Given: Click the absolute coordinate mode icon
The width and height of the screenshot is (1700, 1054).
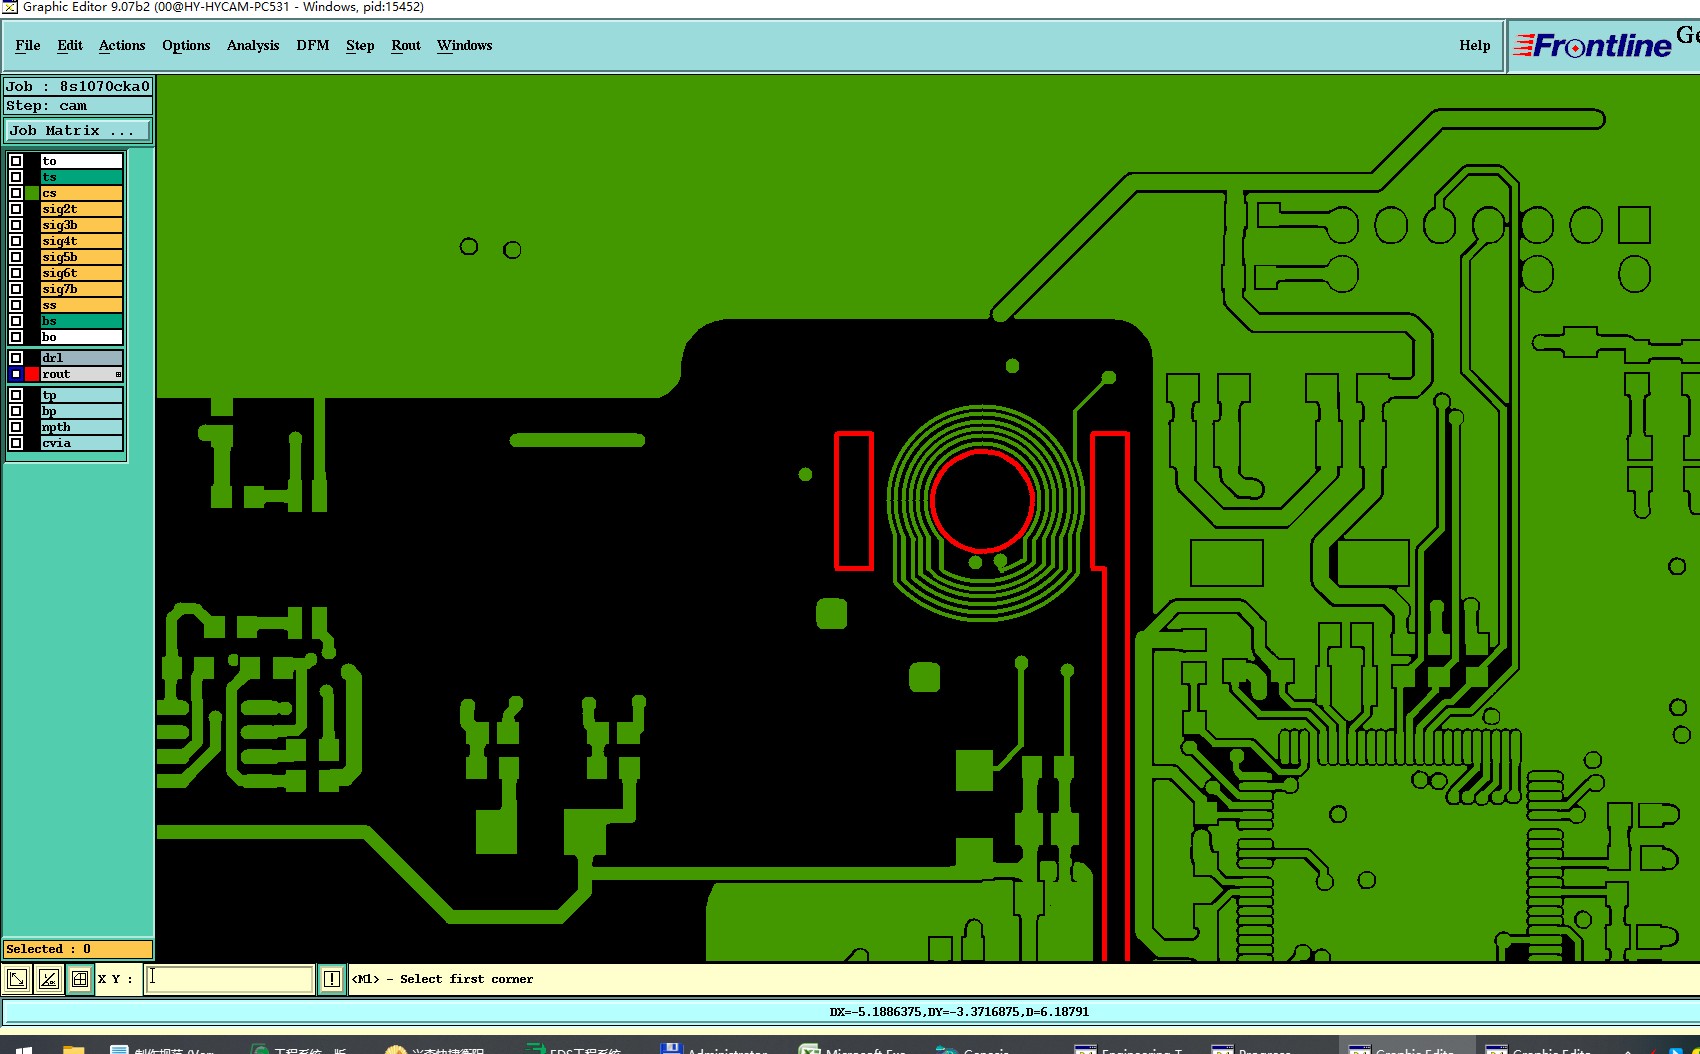Looking at the screenshot, I should (x=17, y=979).
